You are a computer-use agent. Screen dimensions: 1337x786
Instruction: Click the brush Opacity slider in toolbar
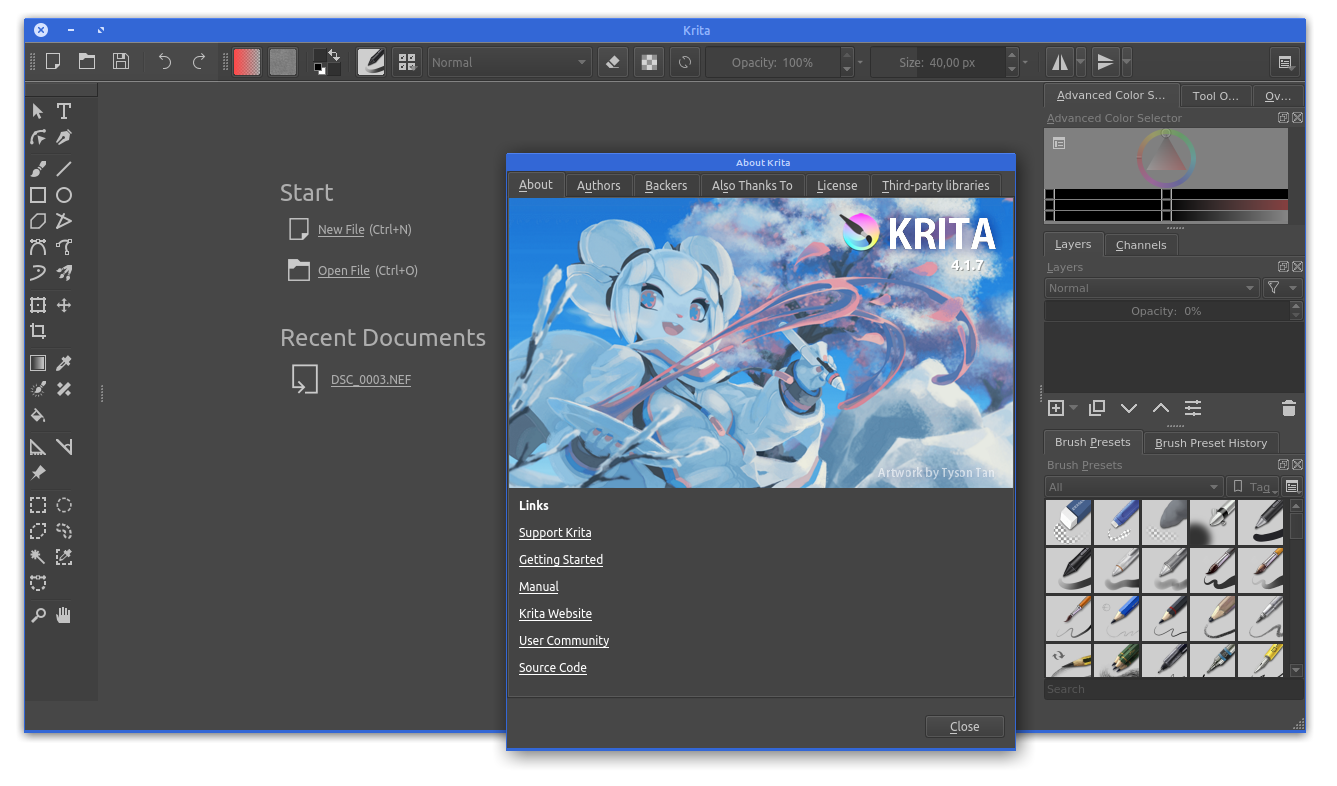pos(773,62)
